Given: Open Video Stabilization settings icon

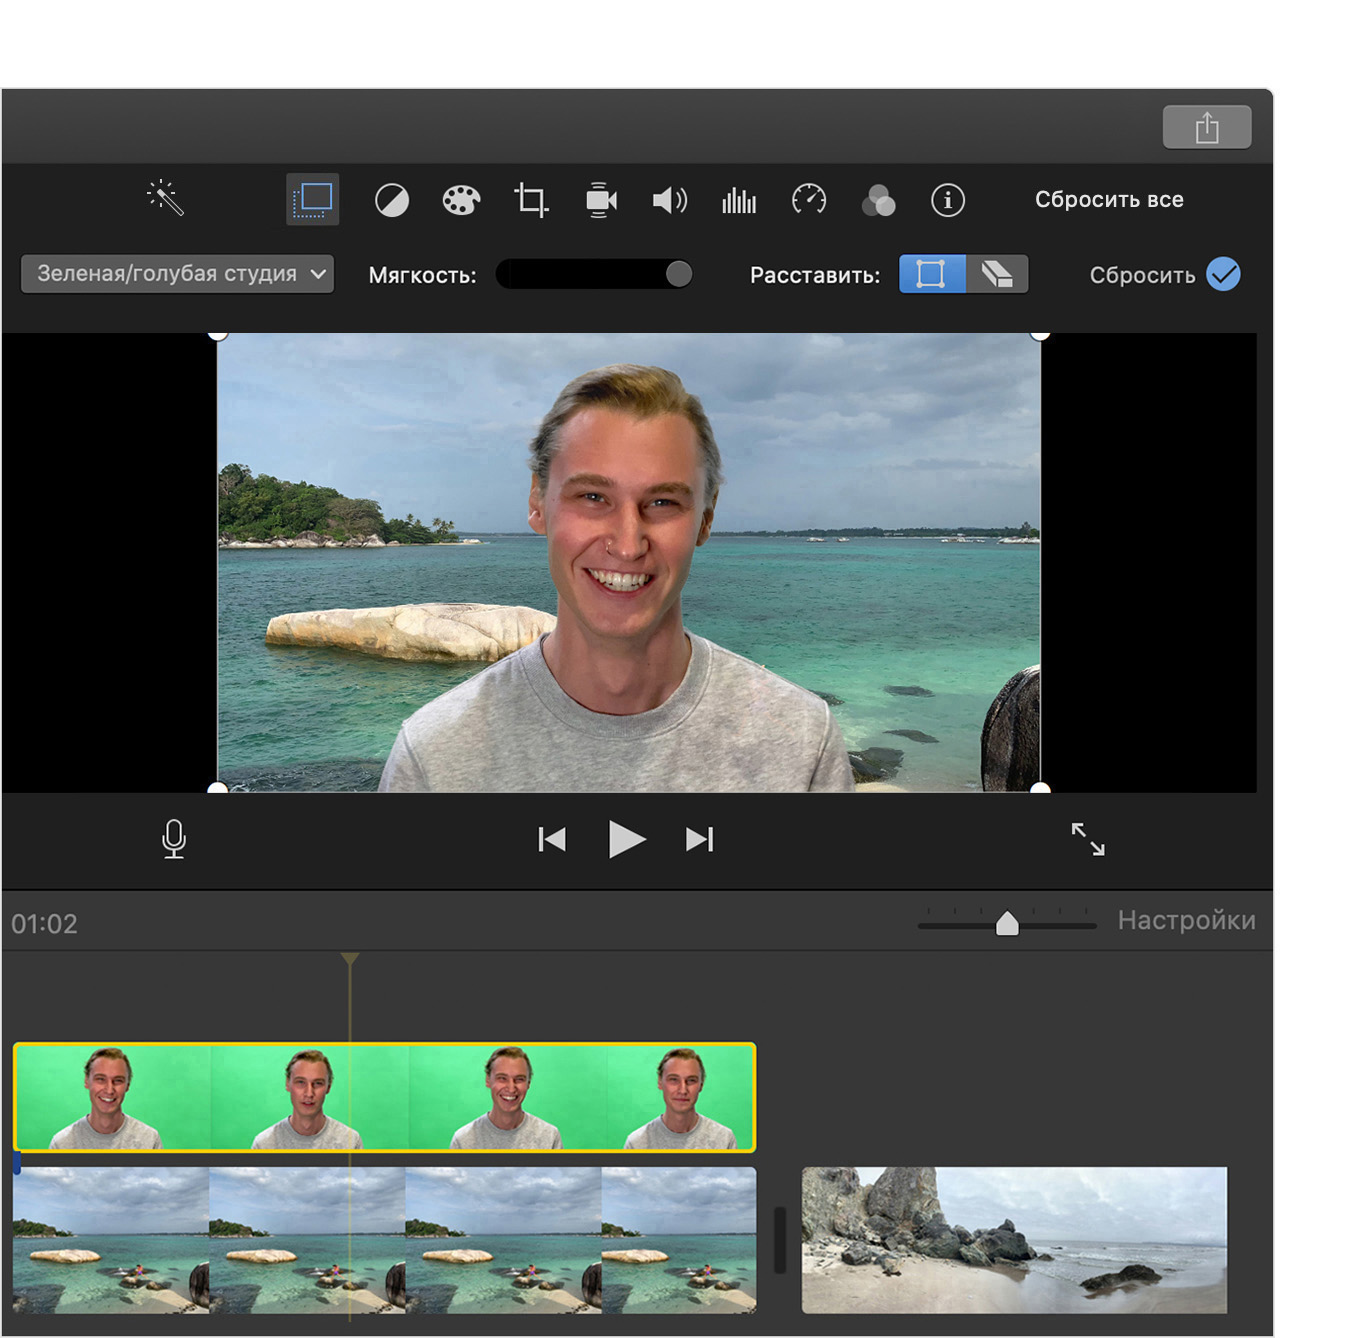Looking at the screenshot, I should (x=600, y=201).
